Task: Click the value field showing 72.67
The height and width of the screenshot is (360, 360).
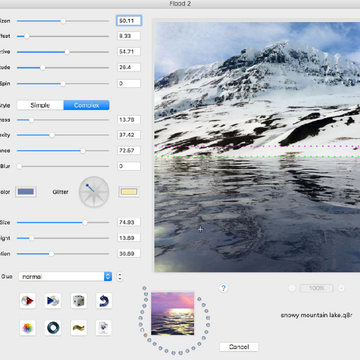Action: [129, 151]
